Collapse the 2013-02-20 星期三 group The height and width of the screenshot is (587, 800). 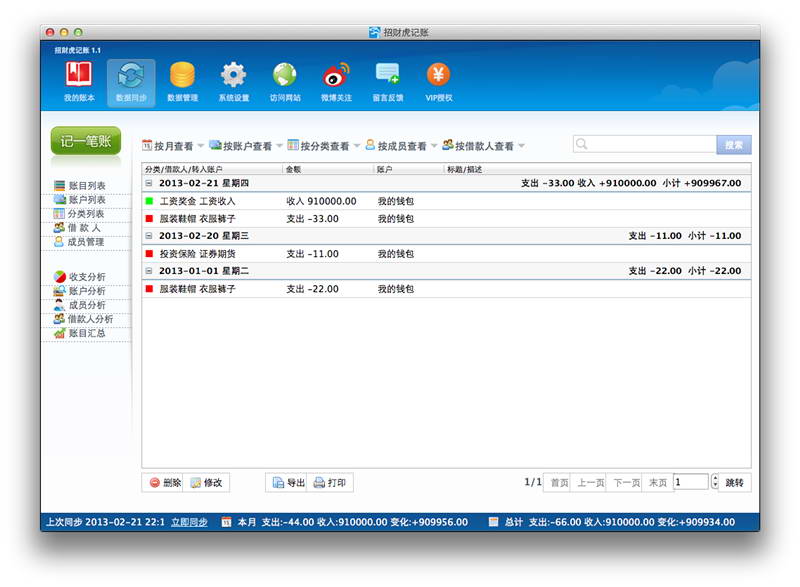click(149, 236)
